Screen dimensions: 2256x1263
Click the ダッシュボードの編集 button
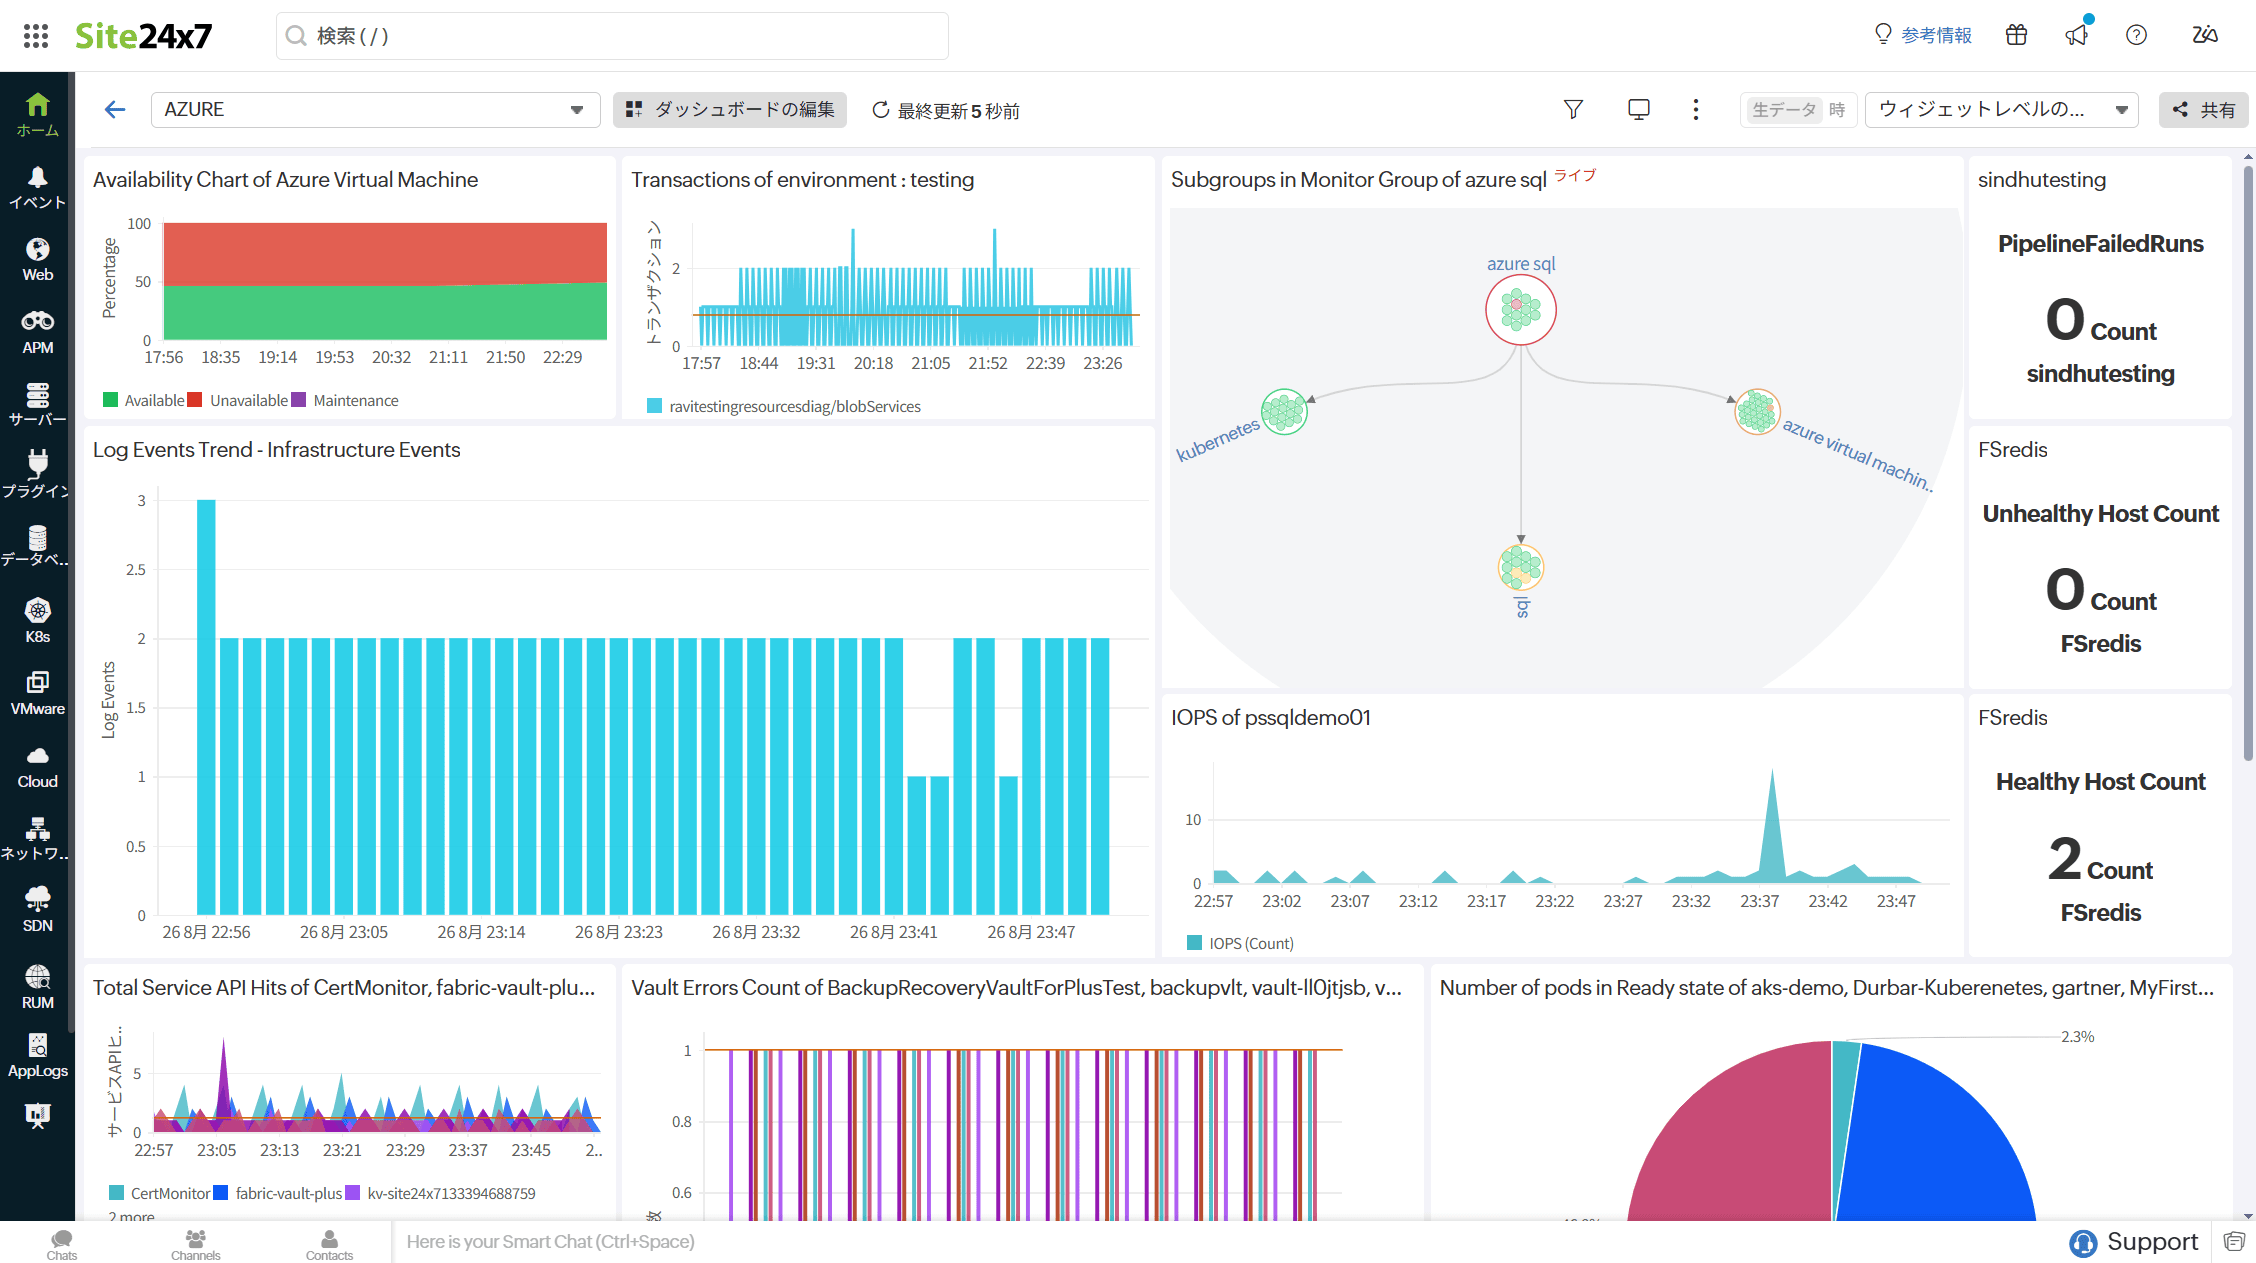click(x=730, y=110)
